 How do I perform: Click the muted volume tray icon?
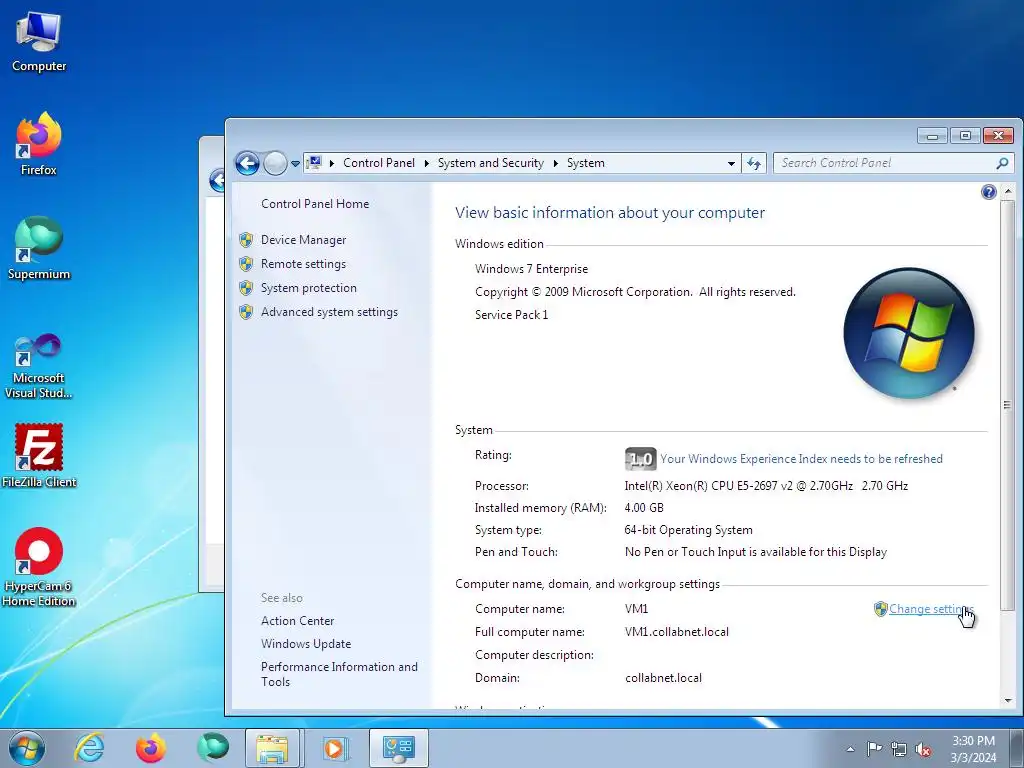pos(923,749)
